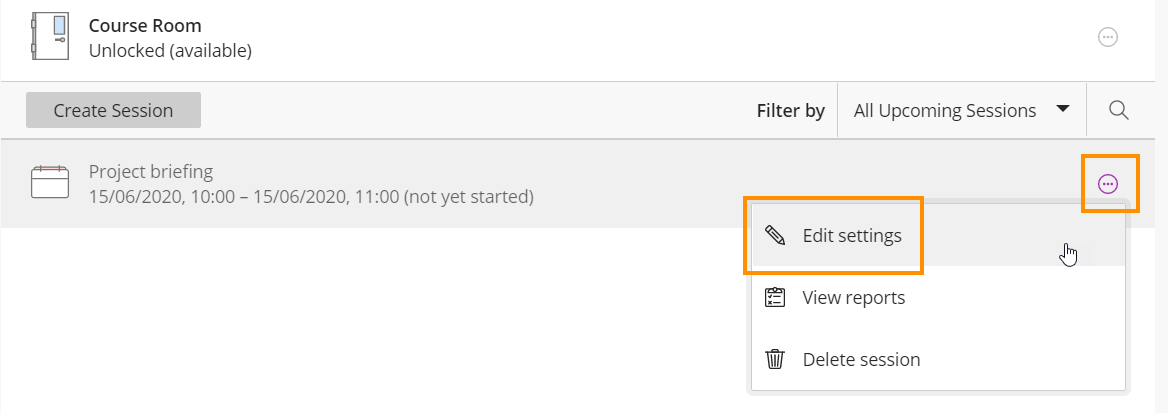The width and height of the screenshot is (1168, 413).
Task: Open Project briefing session options ellipsis
Action: point(1108,183)
